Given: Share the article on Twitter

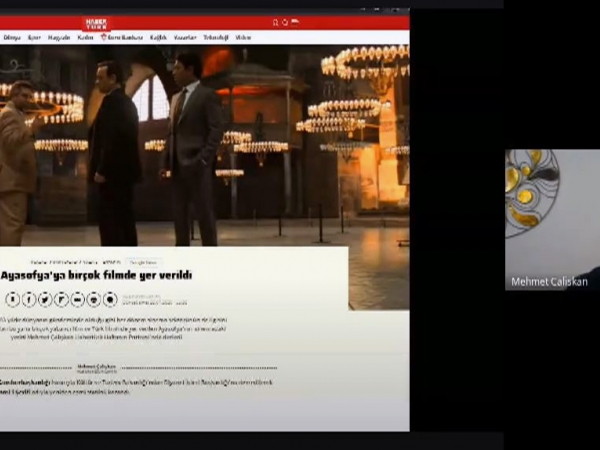Looking at the screenshot, I should point(45,299).
